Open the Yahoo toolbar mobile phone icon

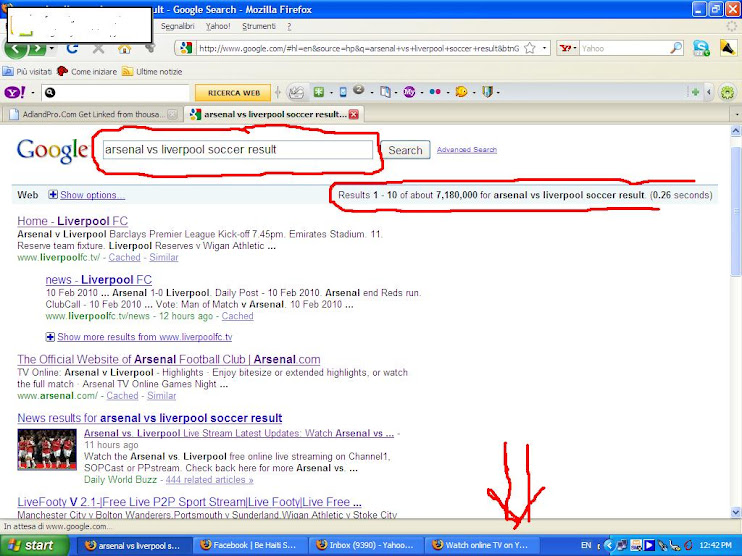(x=344, y=92)
